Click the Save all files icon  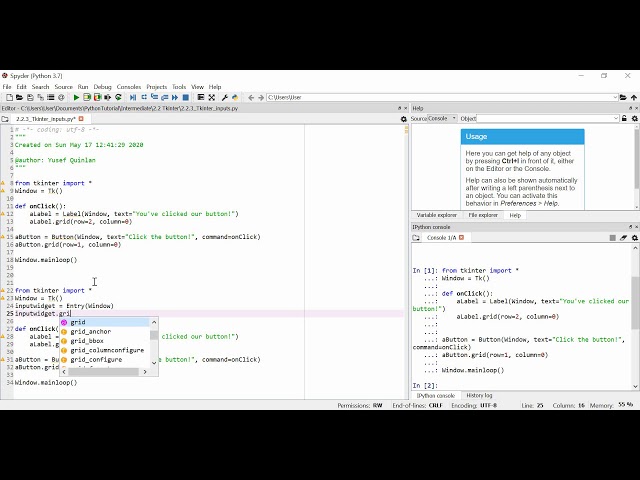40,97
